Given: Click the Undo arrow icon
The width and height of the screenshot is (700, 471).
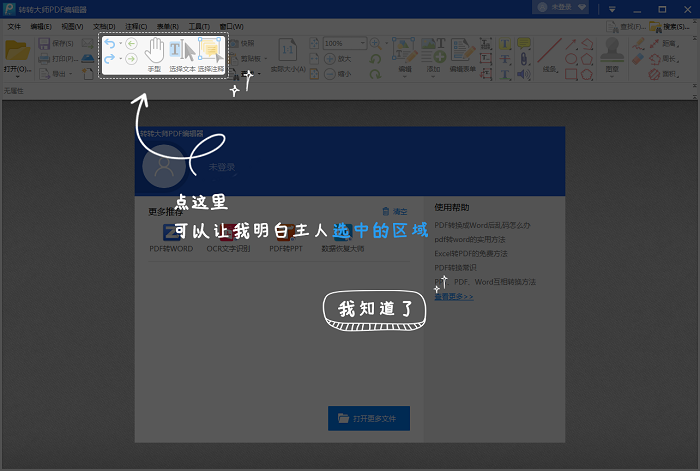Looking at the screenshot, I should 109,44.
